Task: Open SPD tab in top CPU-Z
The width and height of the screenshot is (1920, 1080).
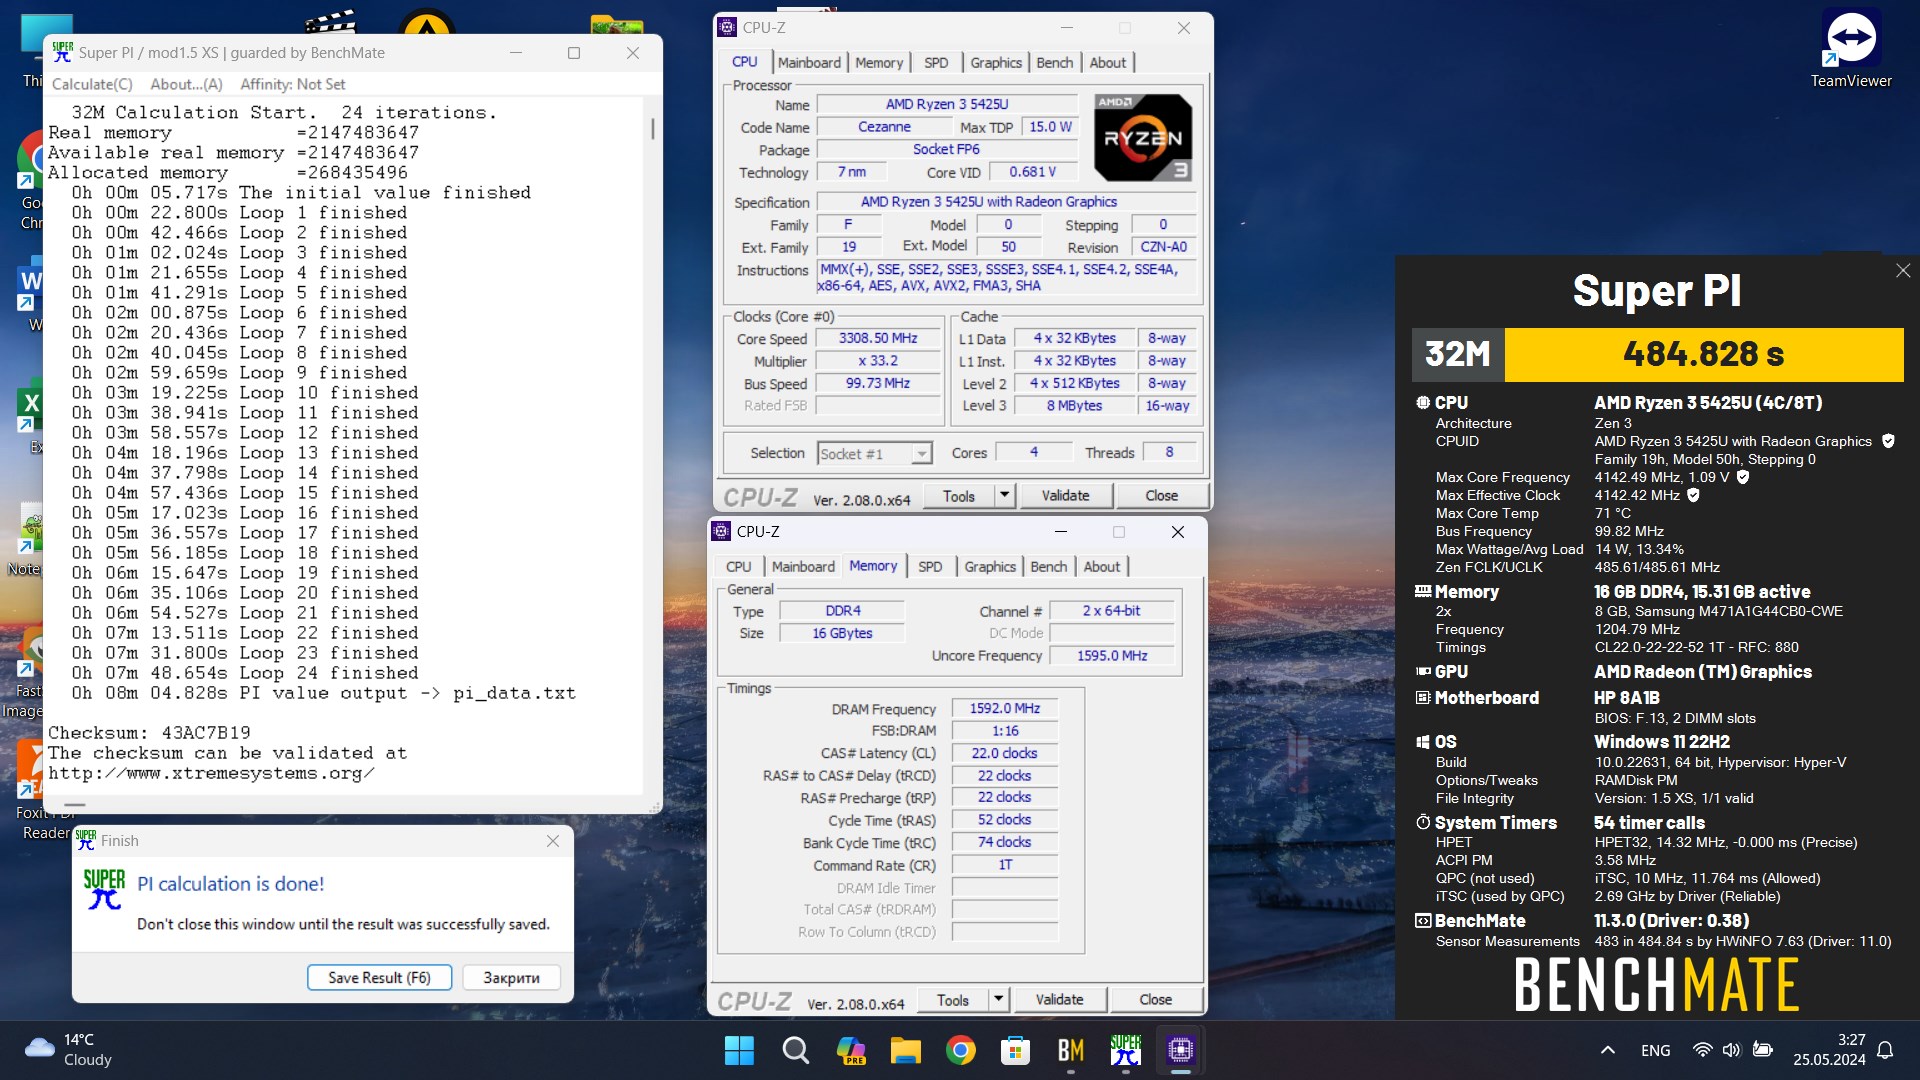Action: point(936,62)
